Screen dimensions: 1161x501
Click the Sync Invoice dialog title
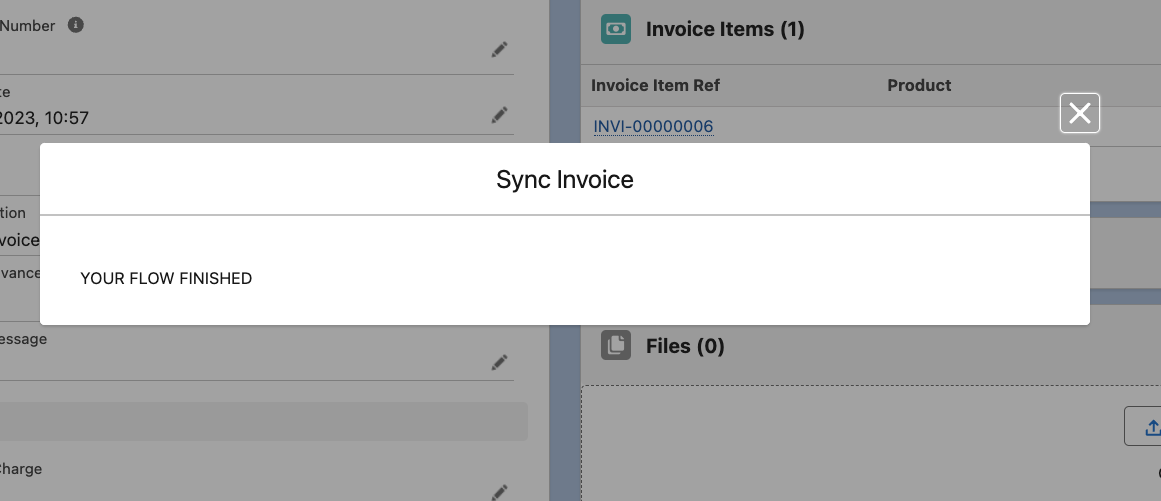coord(564,180)
